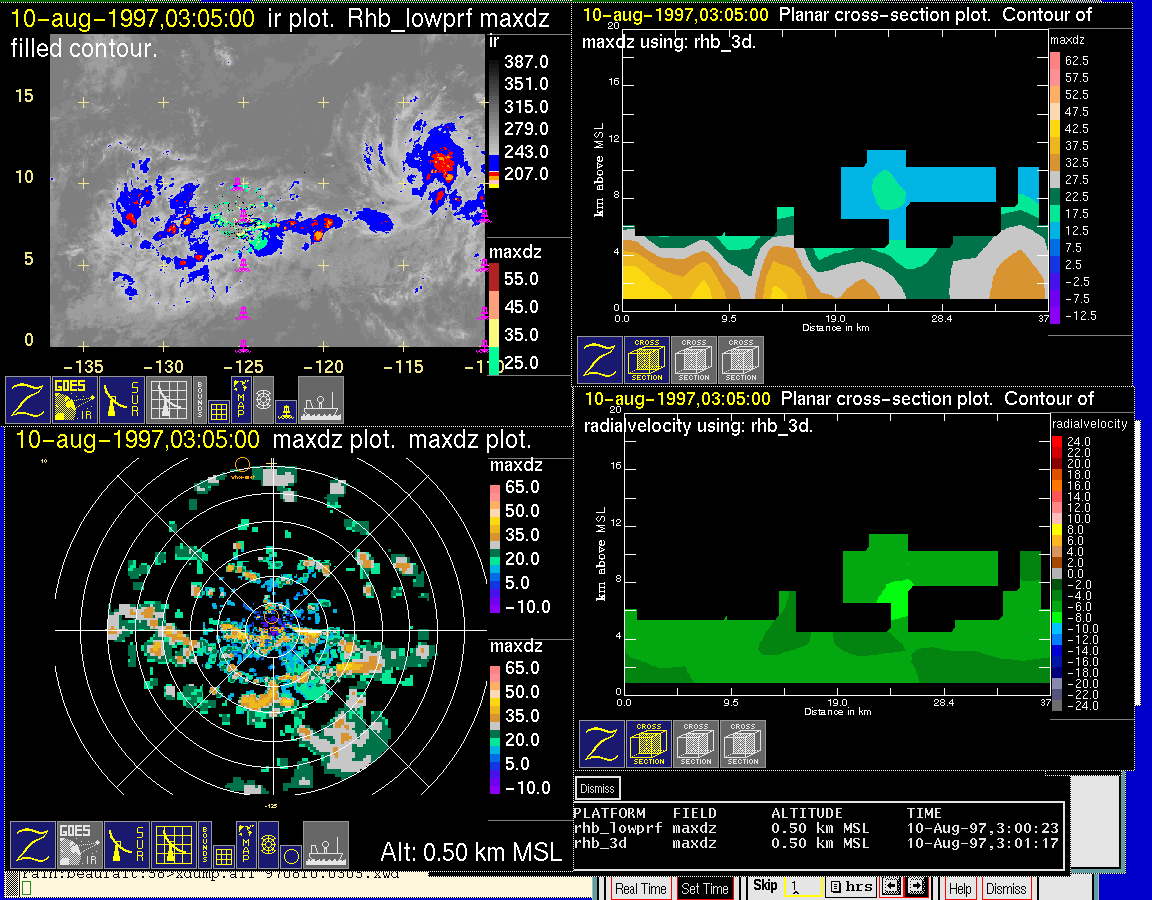Open the MAP overlay icon in IR plot window

click(241, 400)
